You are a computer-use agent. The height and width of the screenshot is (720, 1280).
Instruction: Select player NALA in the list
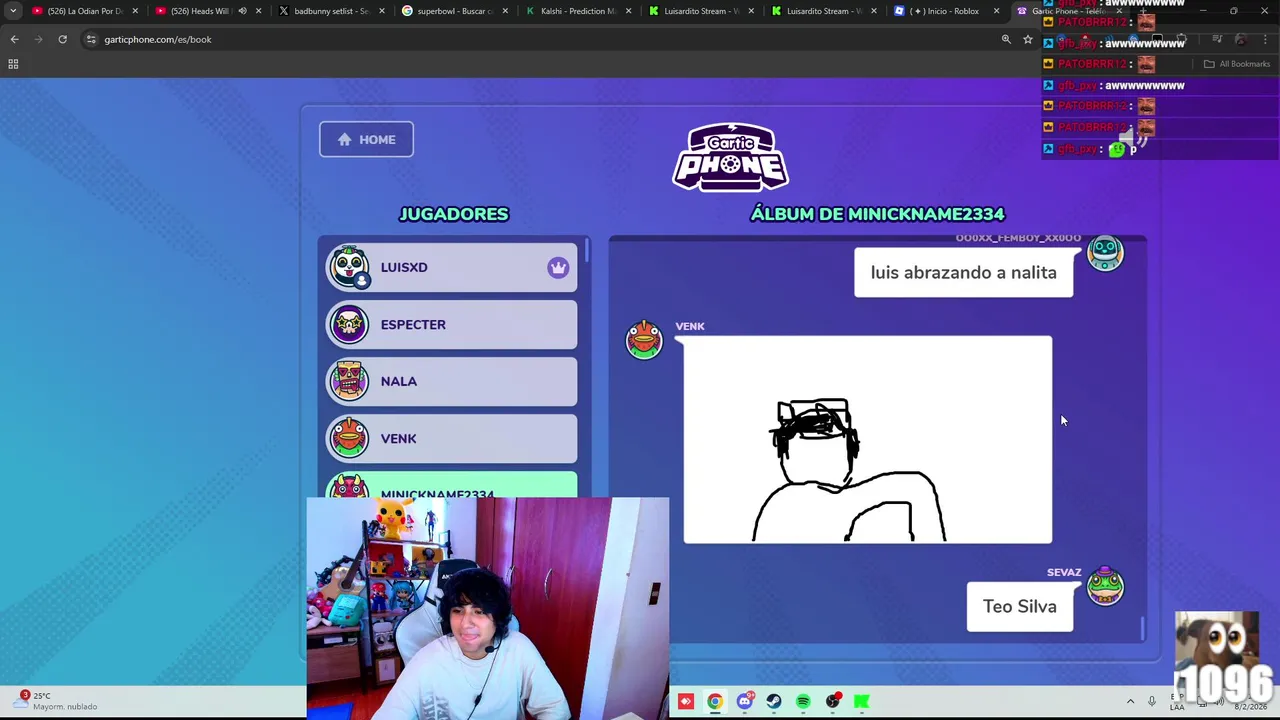pyautogui.click(x=452, y=381)
